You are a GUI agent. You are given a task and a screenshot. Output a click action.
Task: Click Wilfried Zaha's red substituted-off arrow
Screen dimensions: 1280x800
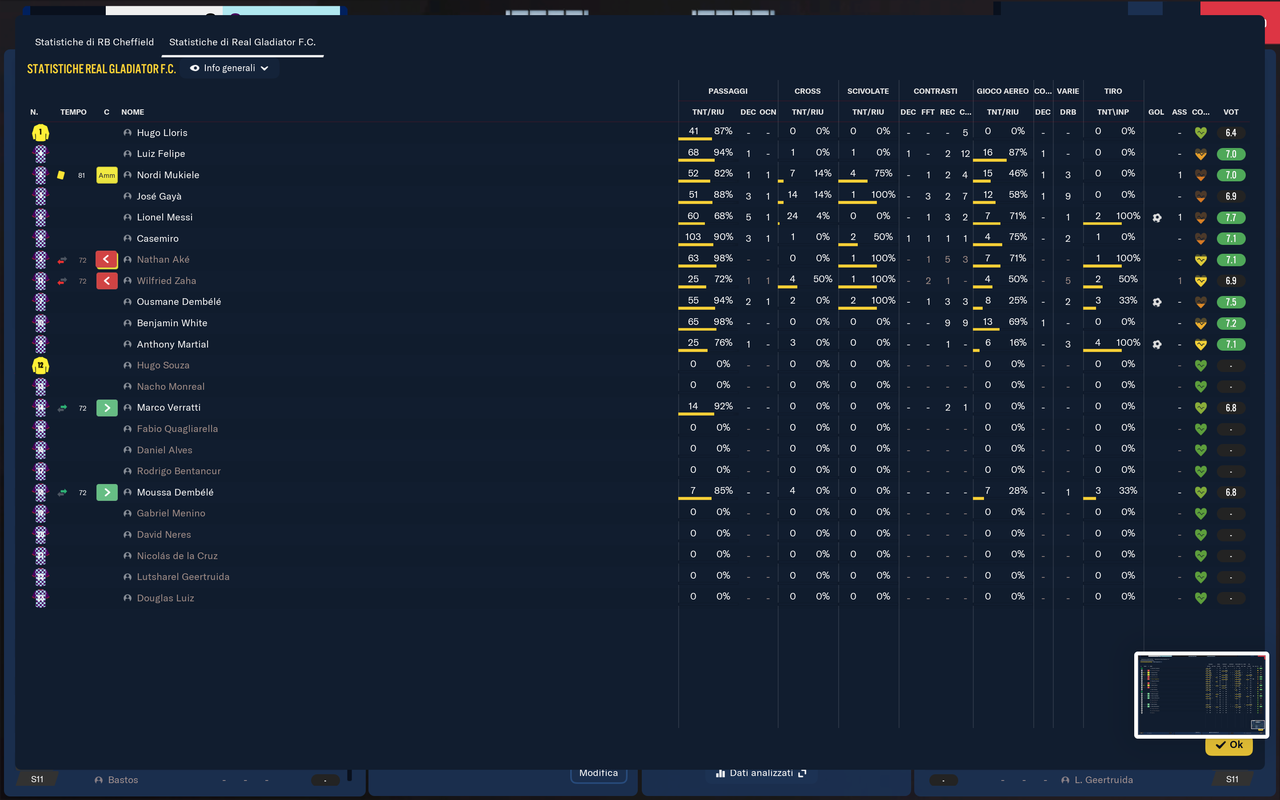[107, 281]
